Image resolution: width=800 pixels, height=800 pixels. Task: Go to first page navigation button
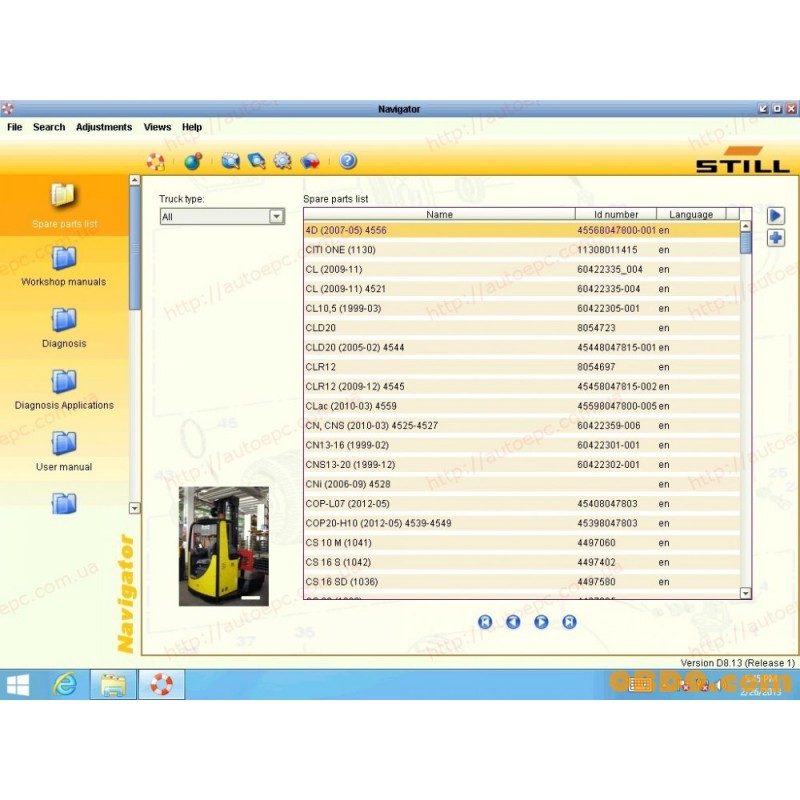[485, 622]
